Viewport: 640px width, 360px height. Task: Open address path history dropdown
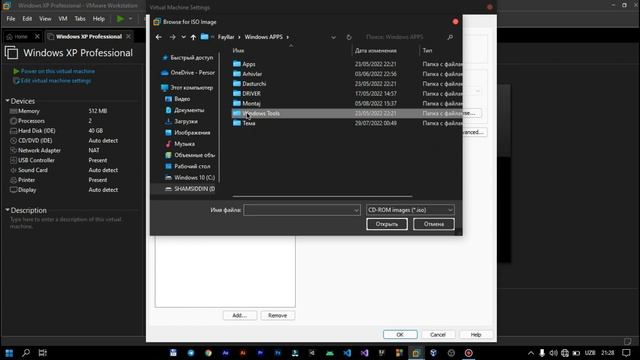coord(333,37)
